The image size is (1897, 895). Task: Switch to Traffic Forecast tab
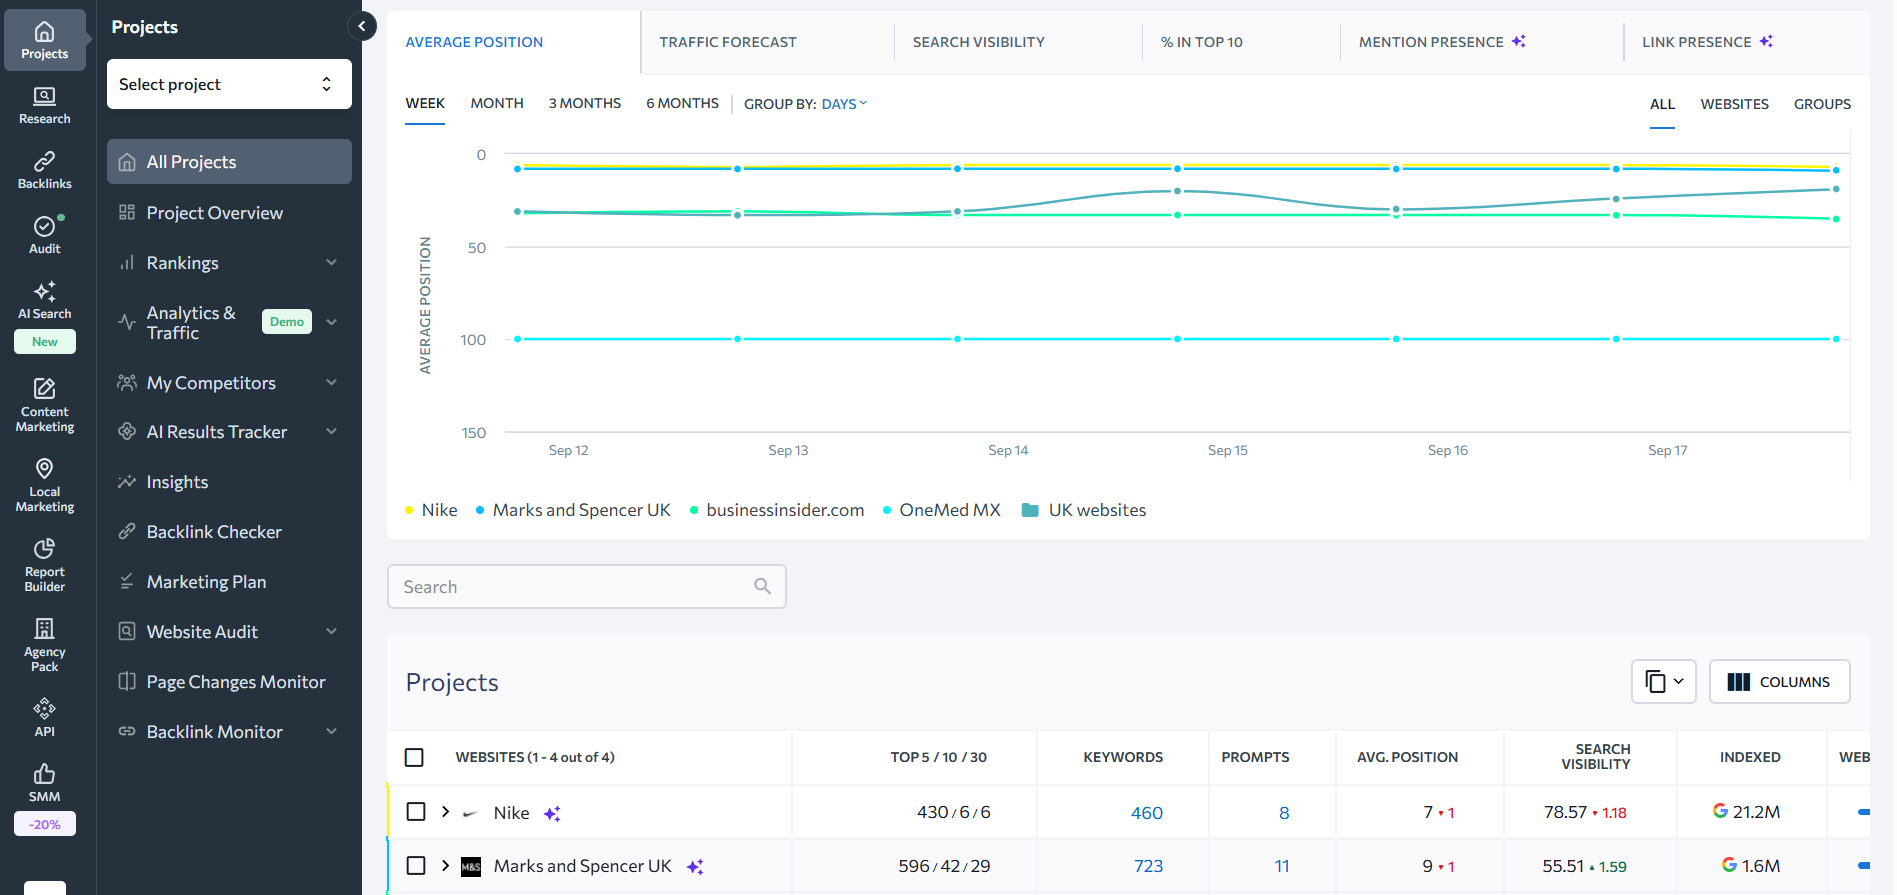coord(728,42)
